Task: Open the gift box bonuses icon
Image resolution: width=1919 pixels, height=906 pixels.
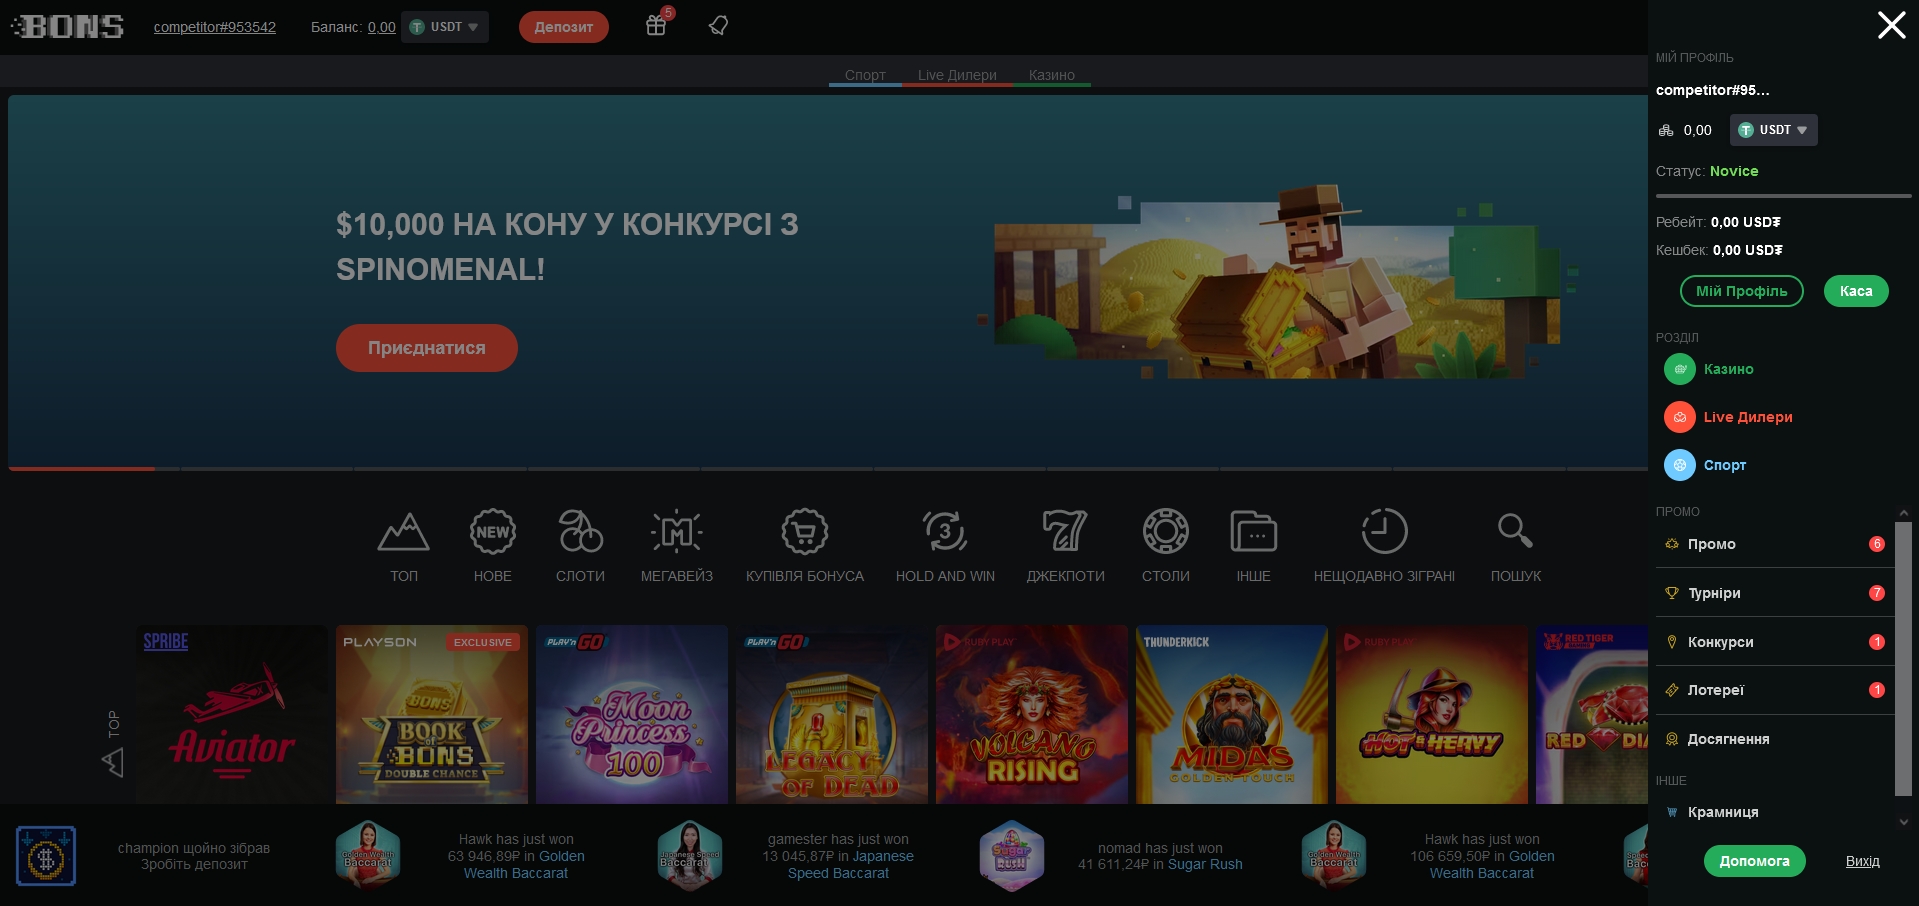Action: coord(656,25)
